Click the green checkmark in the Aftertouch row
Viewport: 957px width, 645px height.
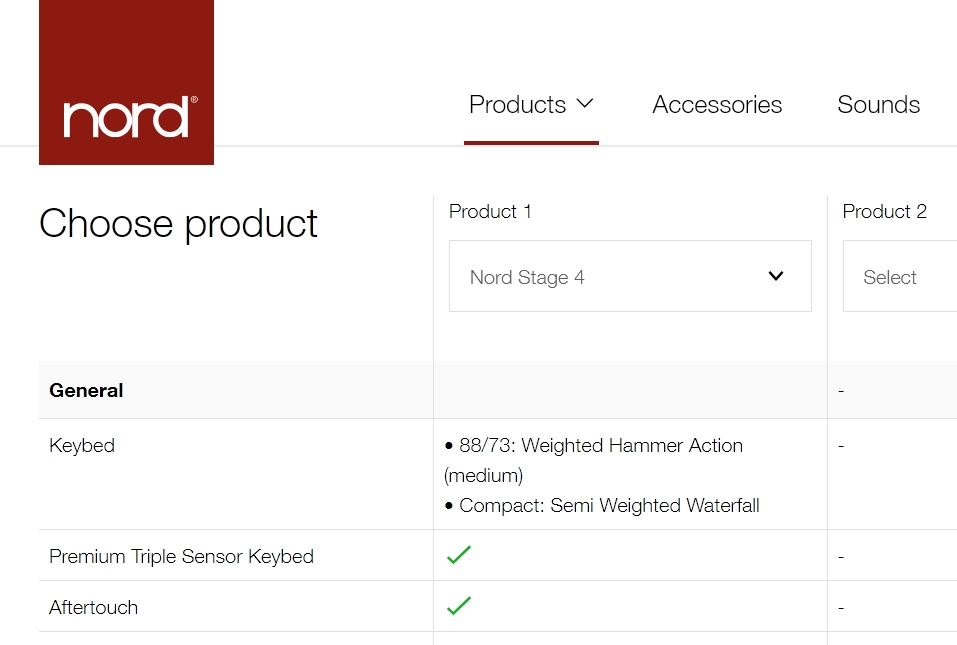(x=459, y=606)
